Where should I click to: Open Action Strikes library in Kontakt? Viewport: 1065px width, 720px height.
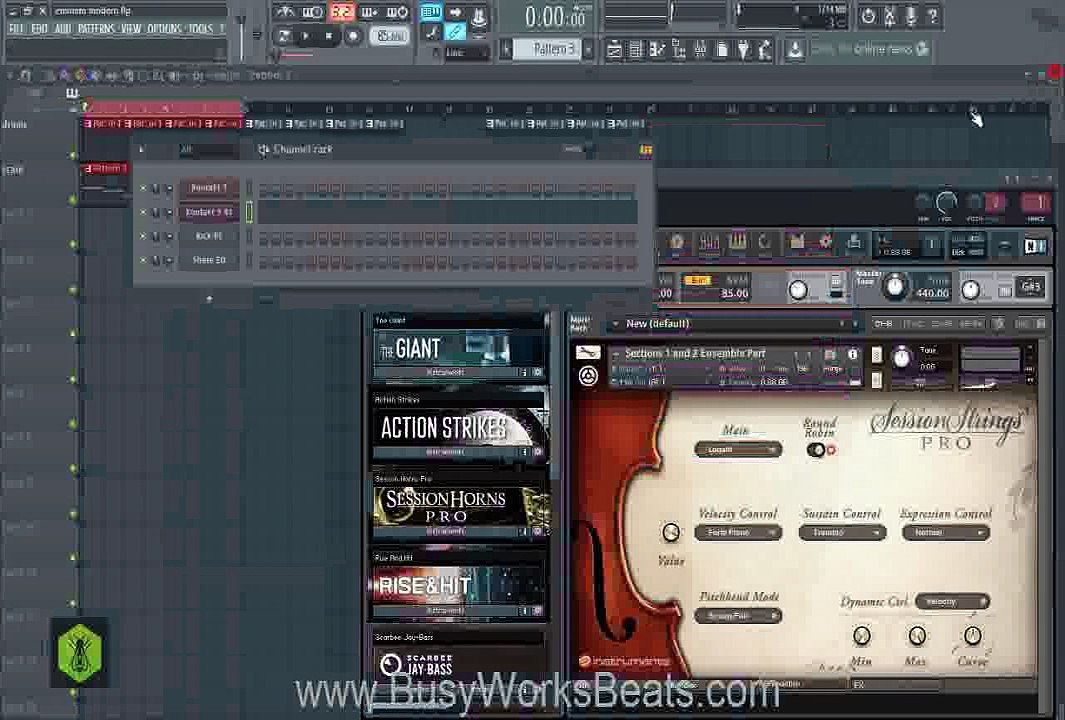pos(460,428)
